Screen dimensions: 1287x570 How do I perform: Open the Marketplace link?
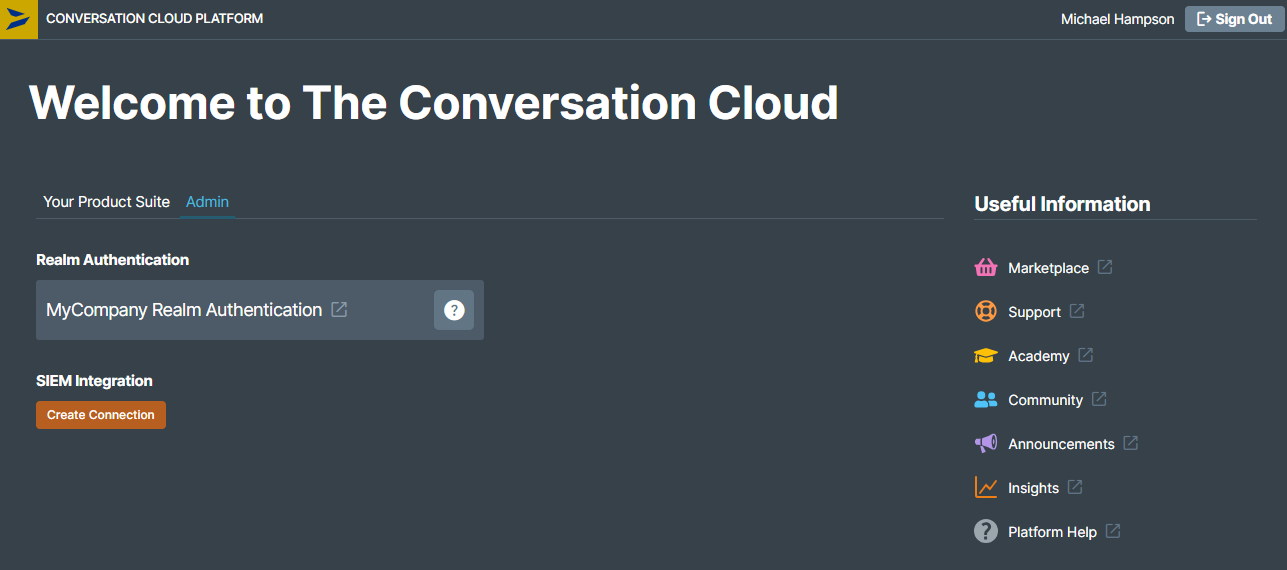(x=1048, y=268)
